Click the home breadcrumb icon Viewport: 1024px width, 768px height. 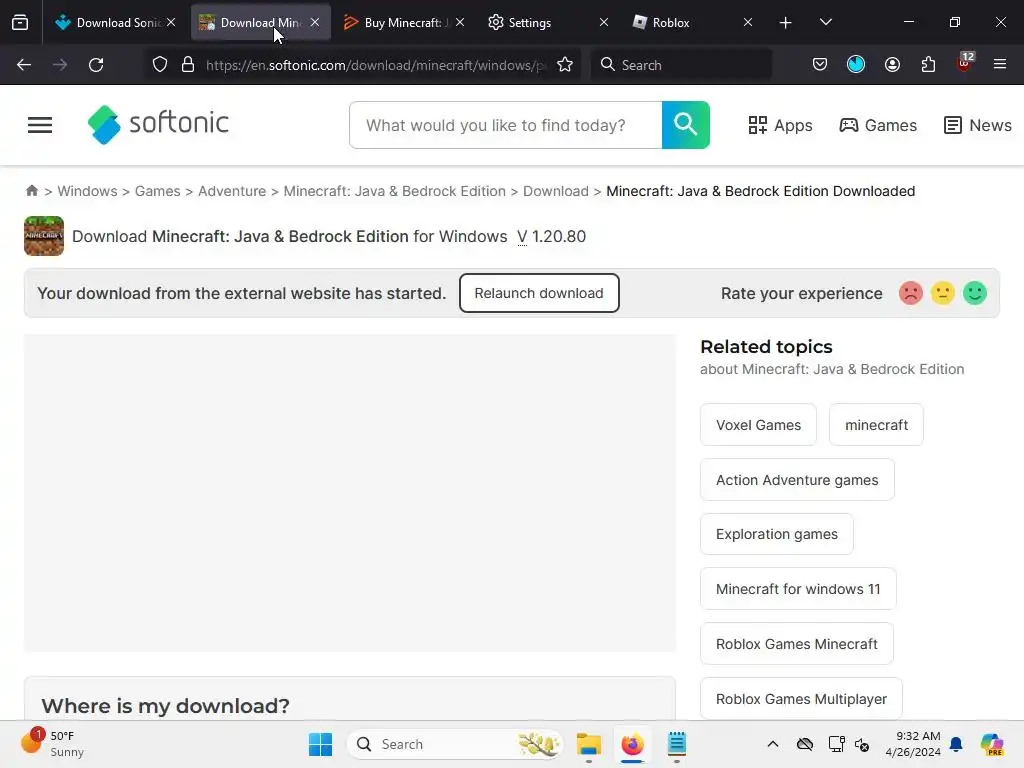click(x=32, y=191)
